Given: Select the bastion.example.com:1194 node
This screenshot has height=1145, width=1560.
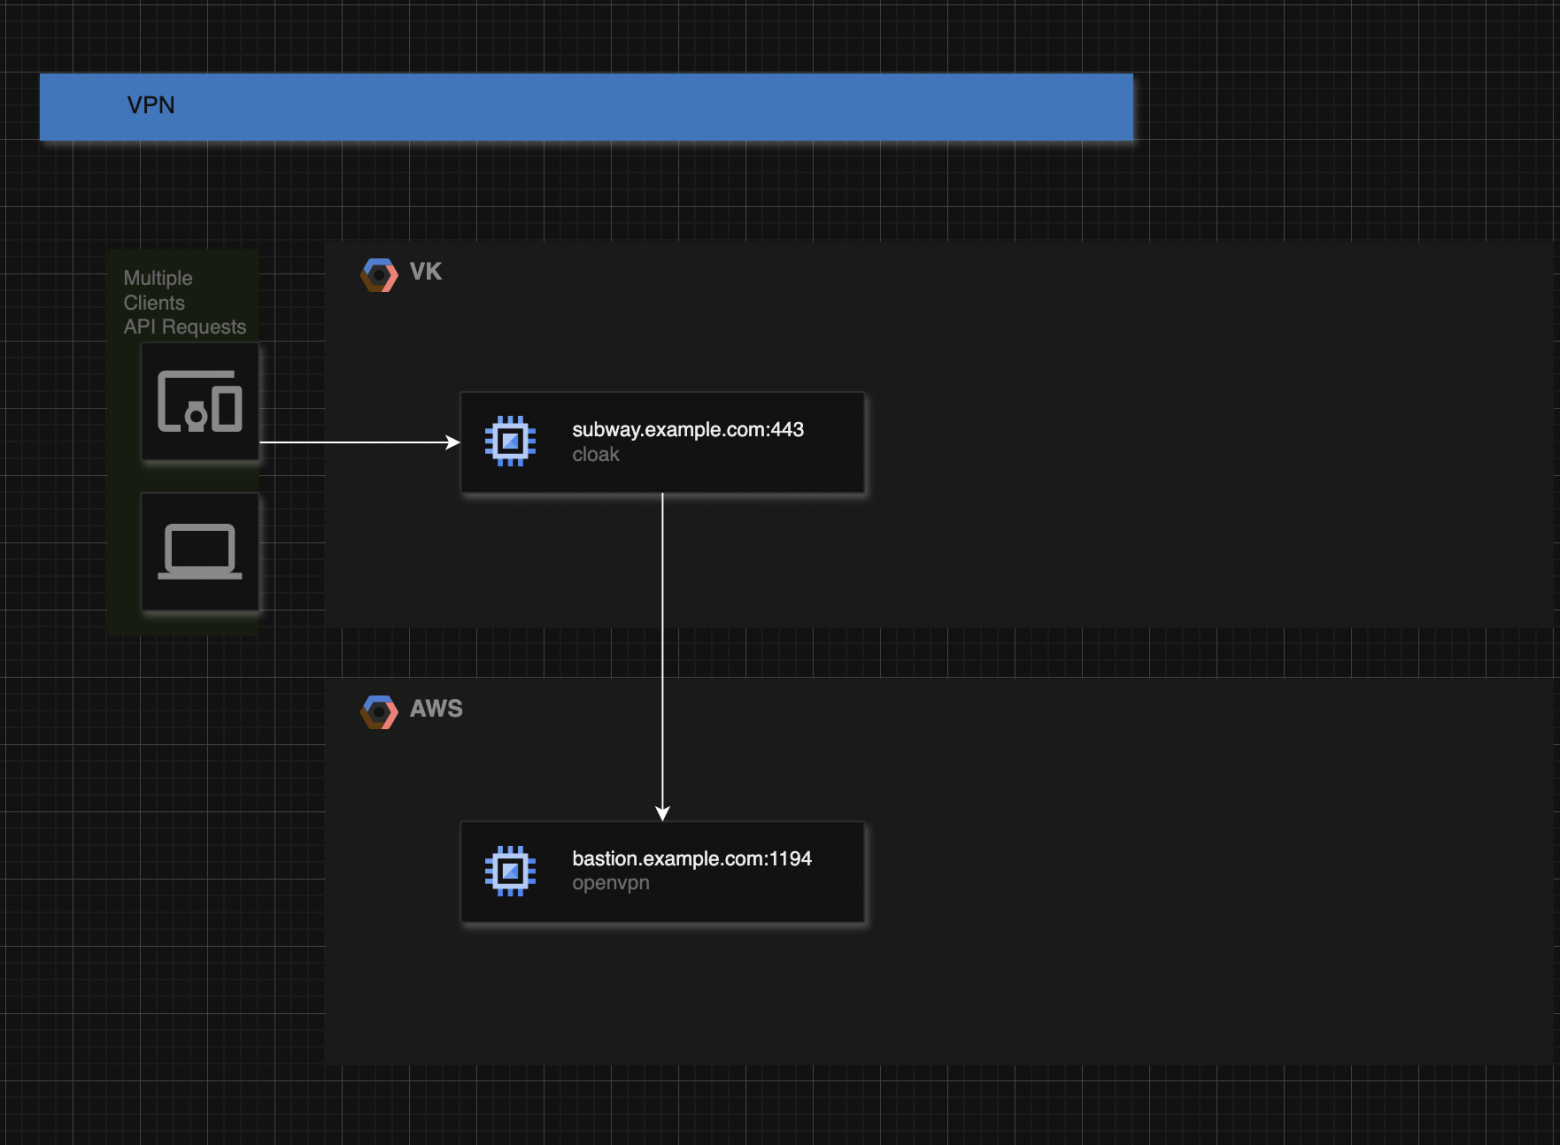Looking at the screenshot, I should (x=662, y=871).
